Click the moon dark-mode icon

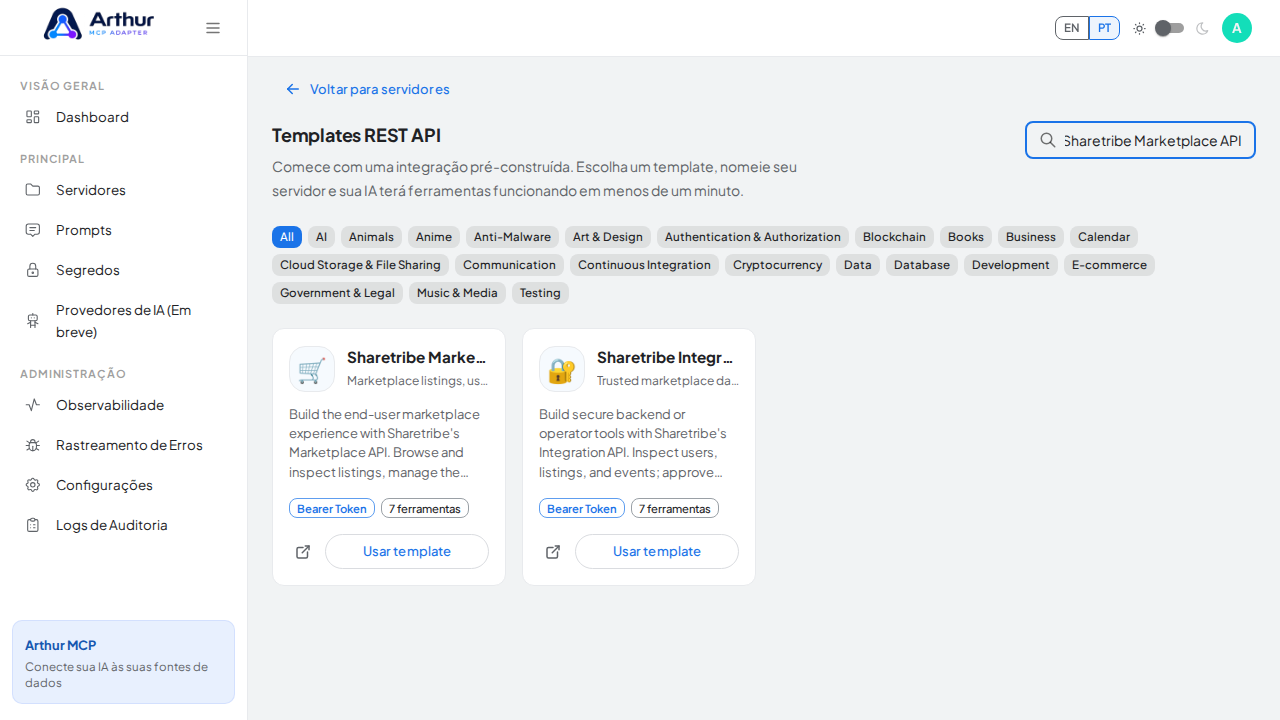(x=1202, y=28)
